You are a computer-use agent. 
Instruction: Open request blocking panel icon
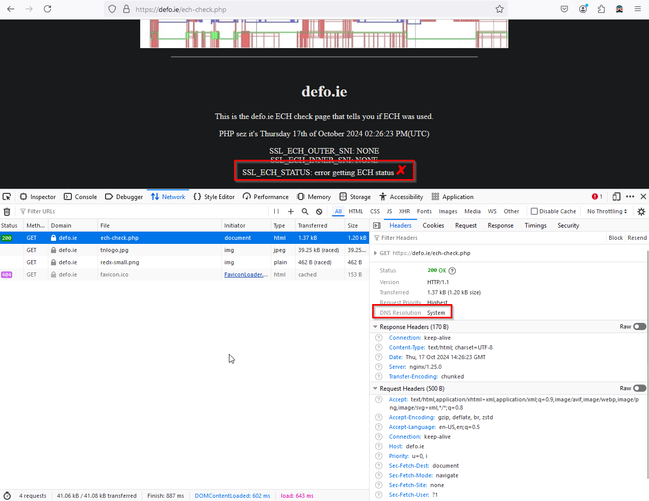click(x=319, y=212)
